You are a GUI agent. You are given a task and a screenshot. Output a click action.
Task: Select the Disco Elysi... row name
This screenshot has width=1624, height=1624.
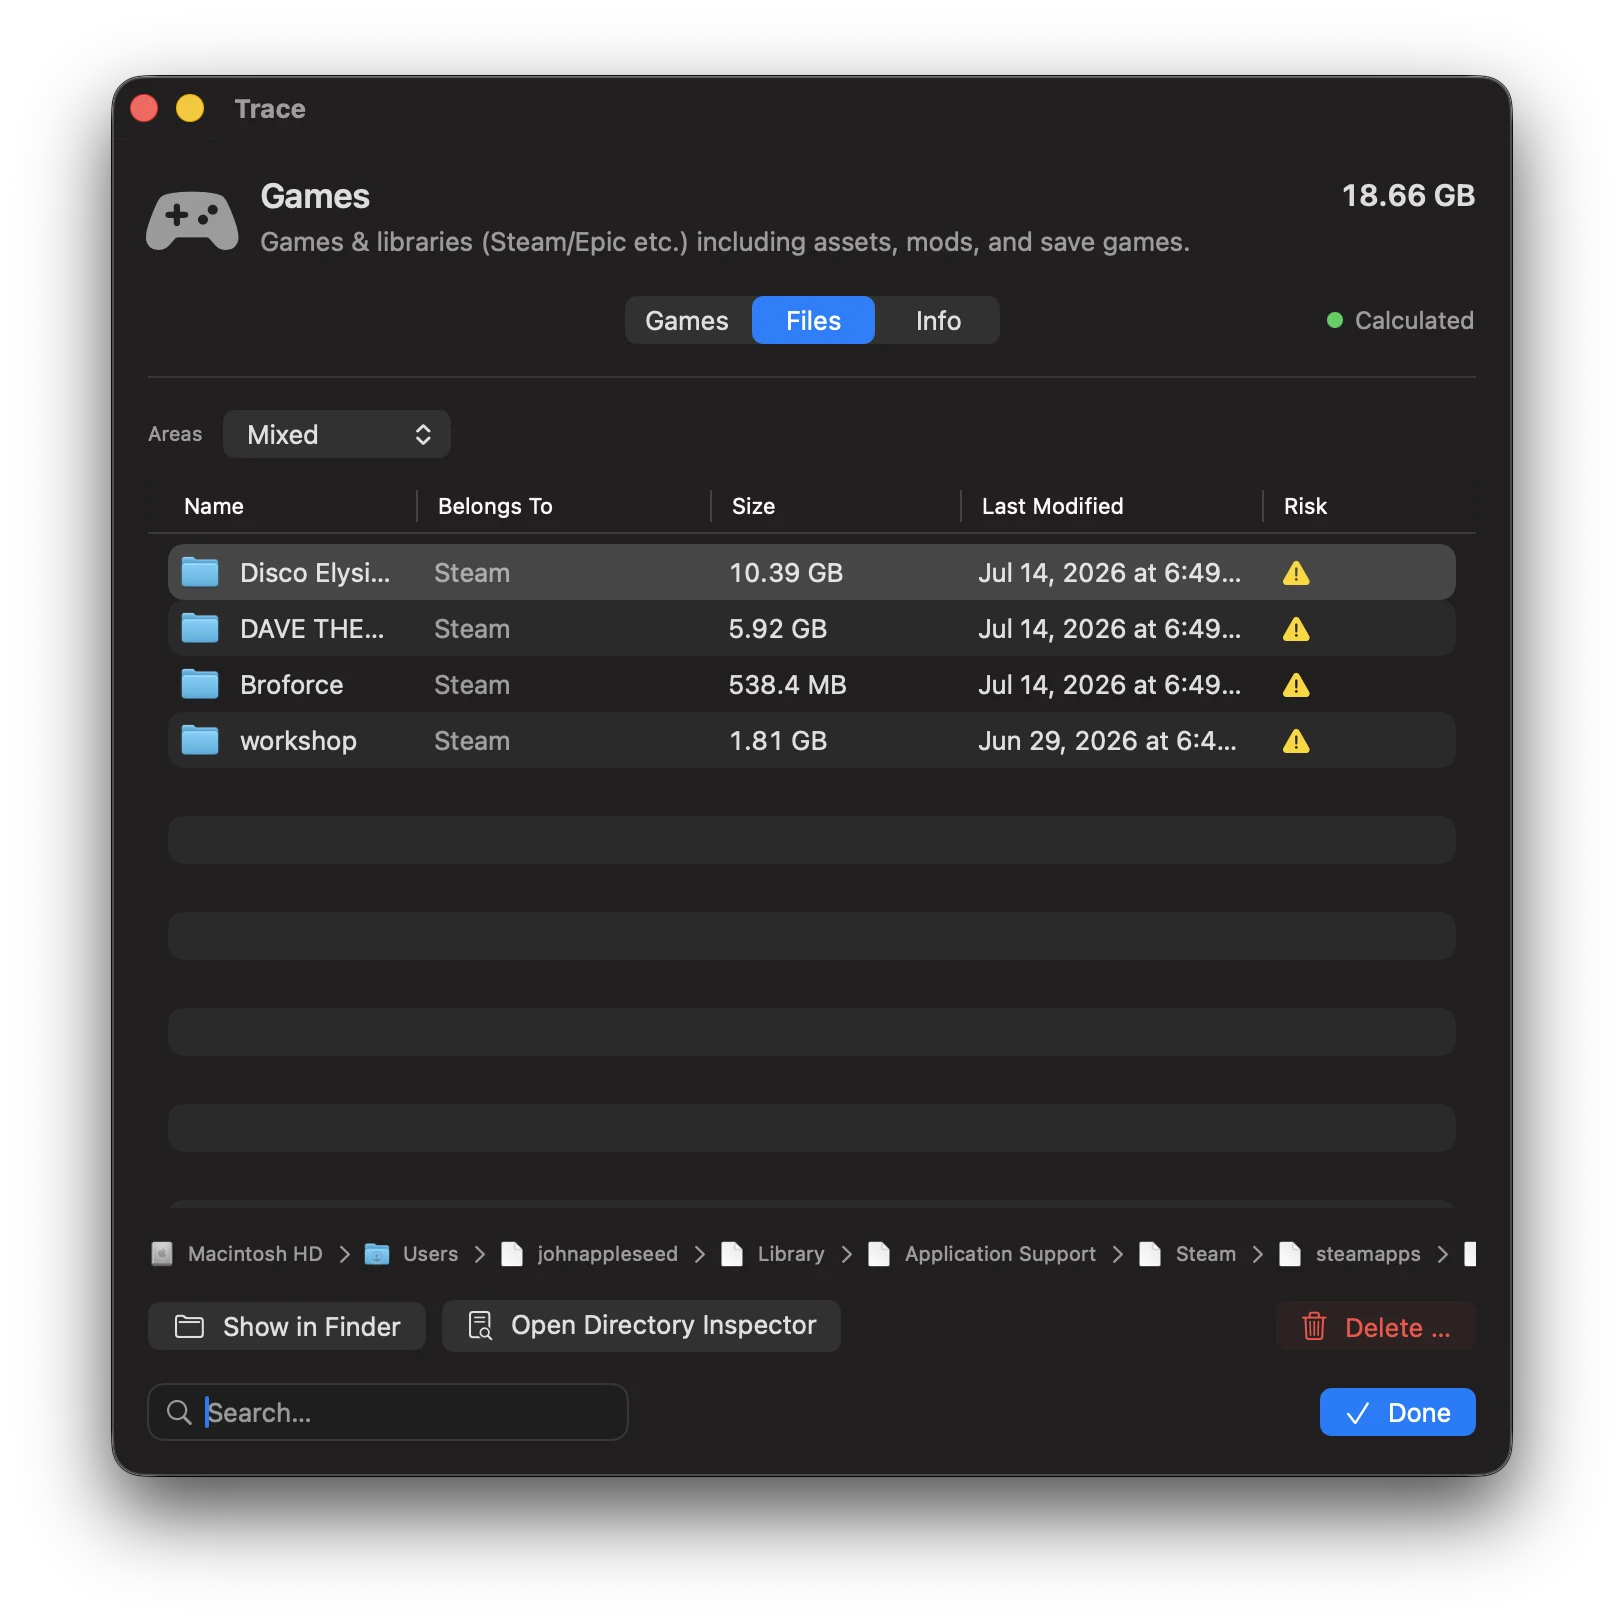[x=315, y=573]
